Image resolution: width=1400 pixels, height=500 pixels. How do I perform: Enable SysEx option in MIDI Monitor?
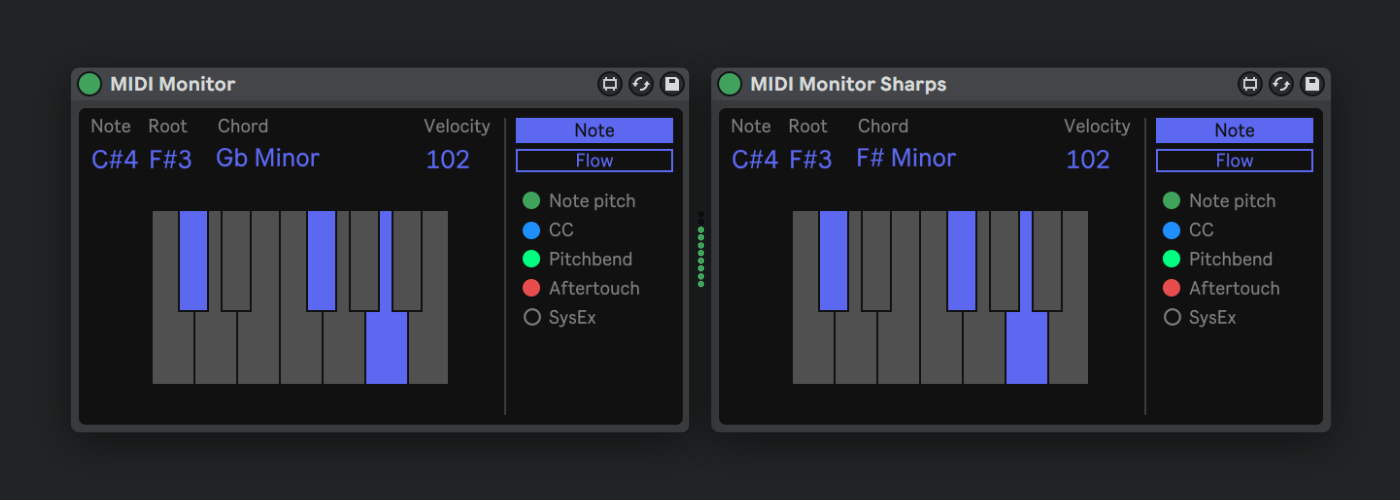pyautogui.click(x=532, y=317)
